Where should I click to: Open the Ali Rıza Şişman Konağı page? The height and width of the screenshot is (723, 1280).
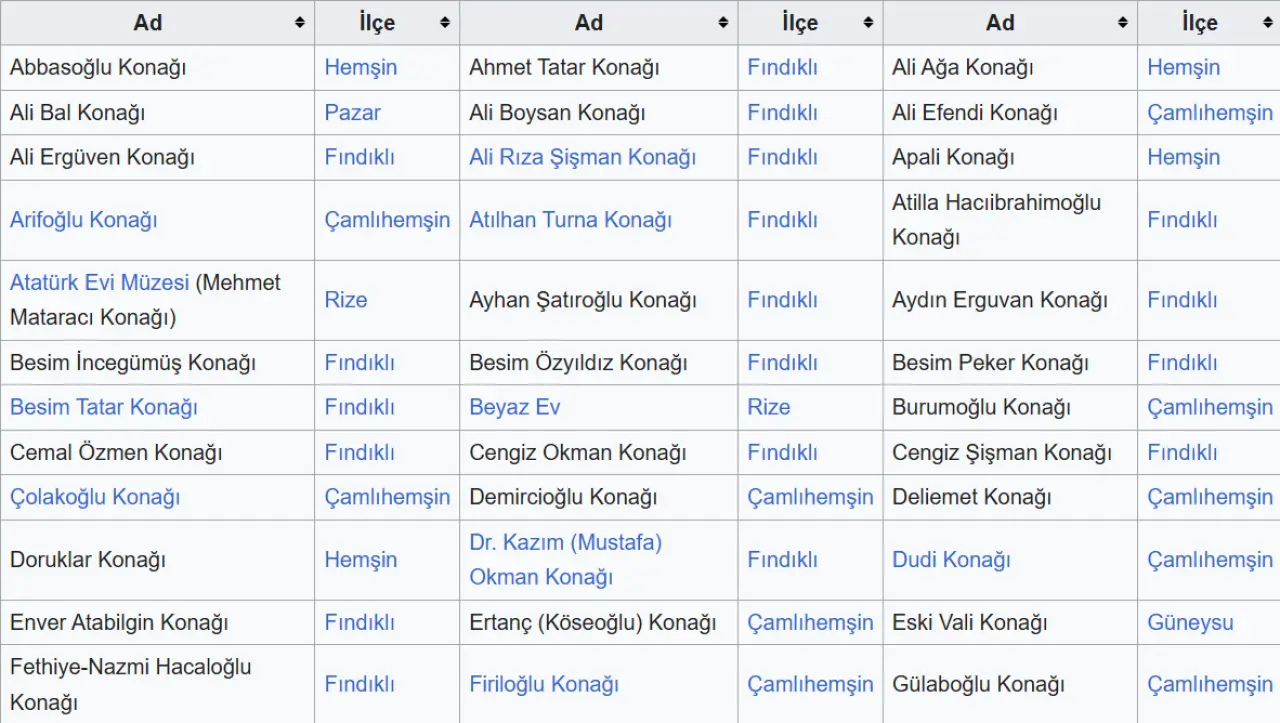[x=582, y=157]
